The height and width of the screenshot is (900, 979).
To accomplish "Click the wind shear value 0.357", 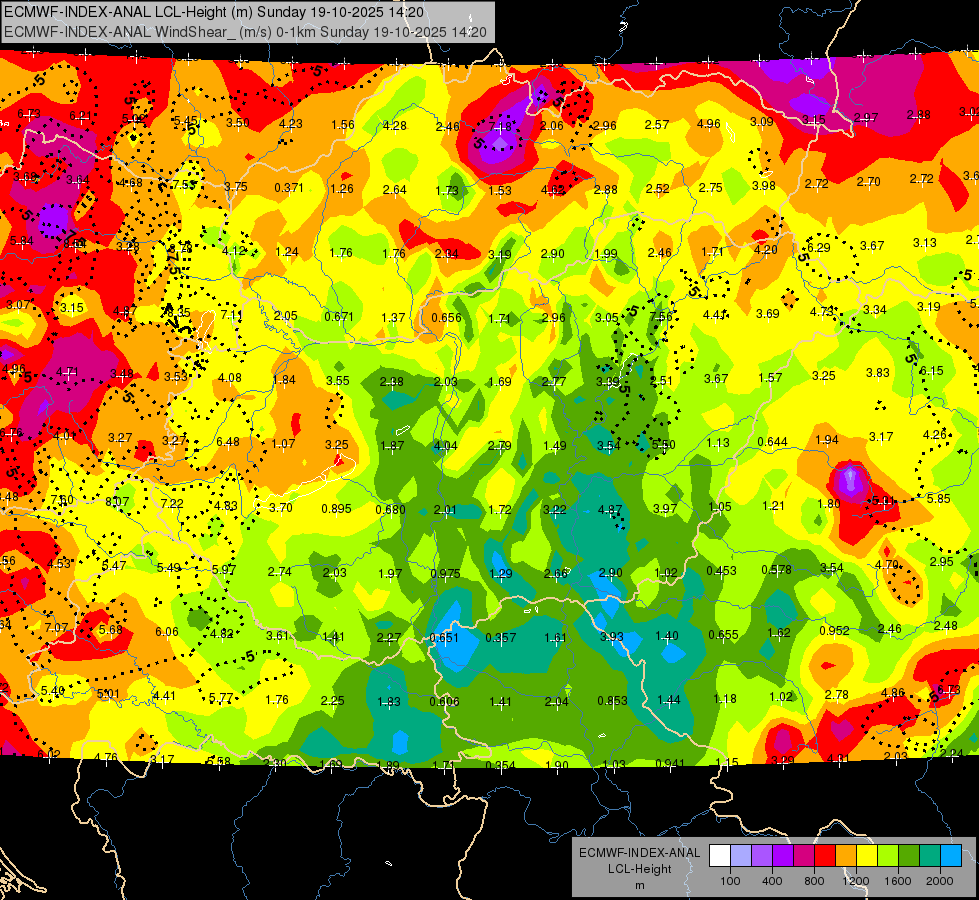I will [x=501, y=638].
